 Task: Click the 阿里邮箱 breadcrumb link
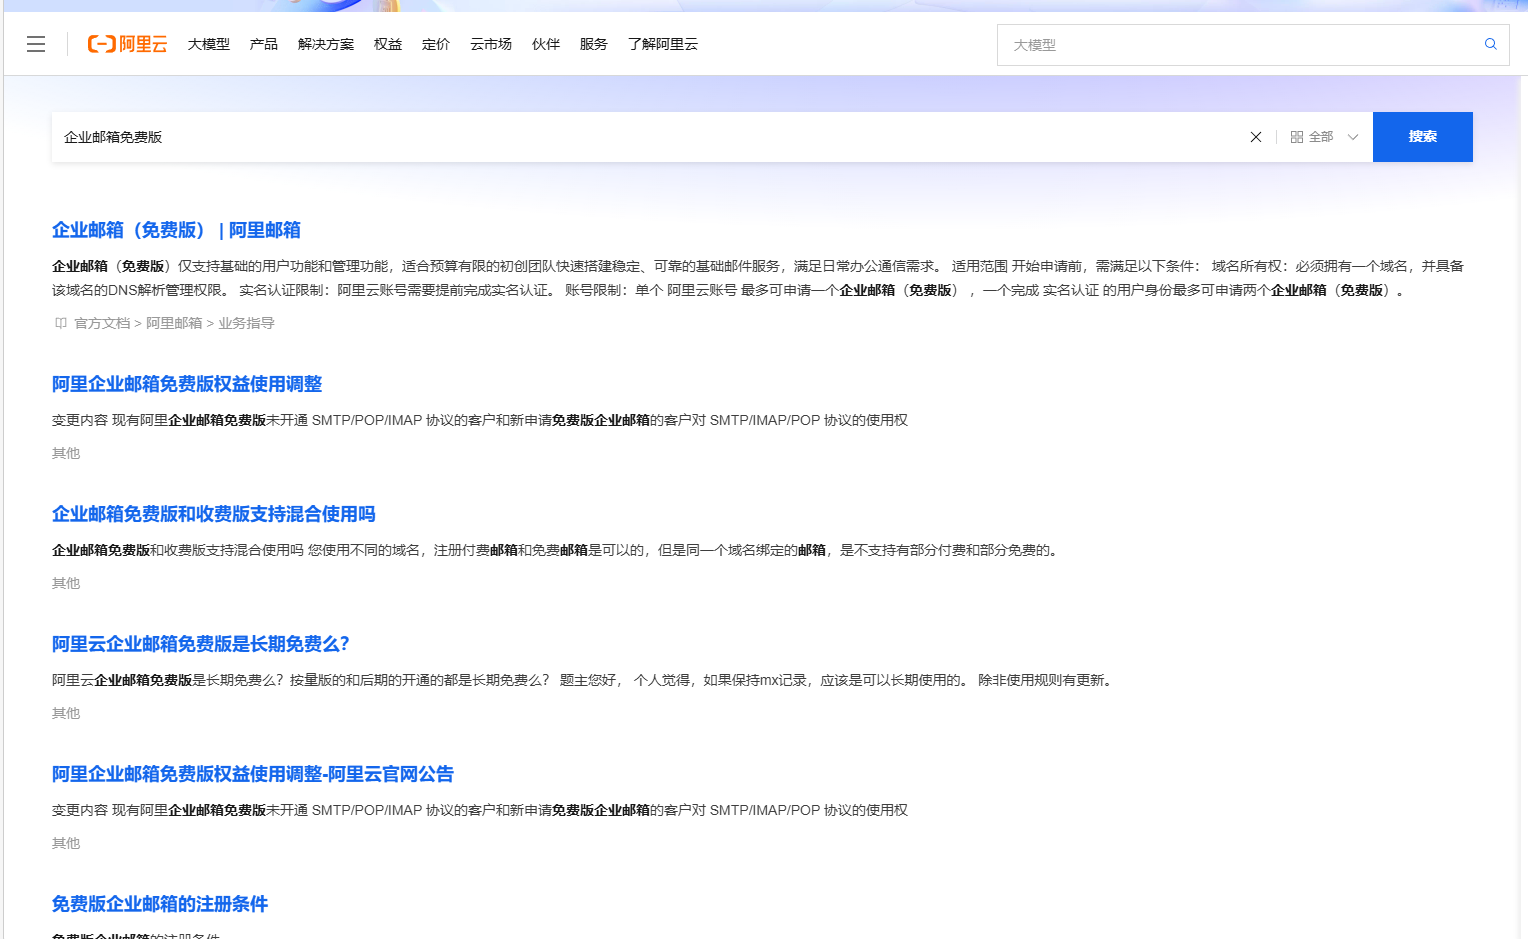point(173,323)
